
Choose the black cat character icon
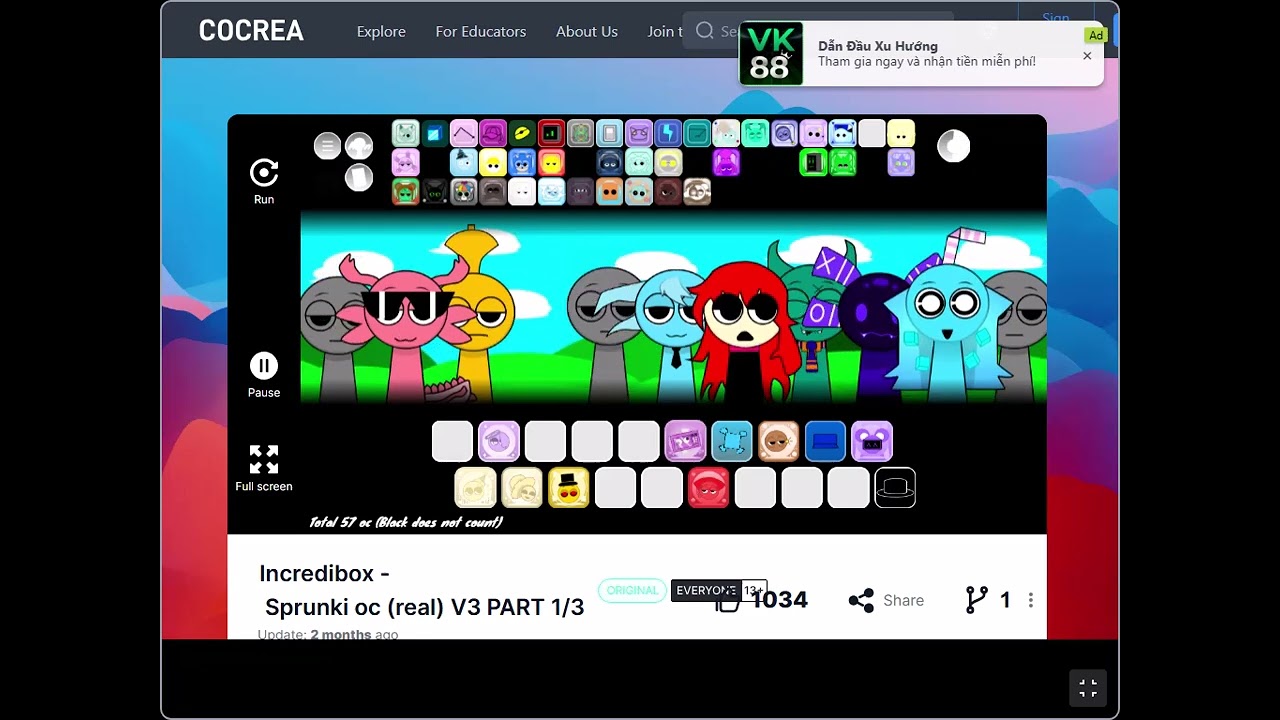pyautogui.click(x=435, y=191)
